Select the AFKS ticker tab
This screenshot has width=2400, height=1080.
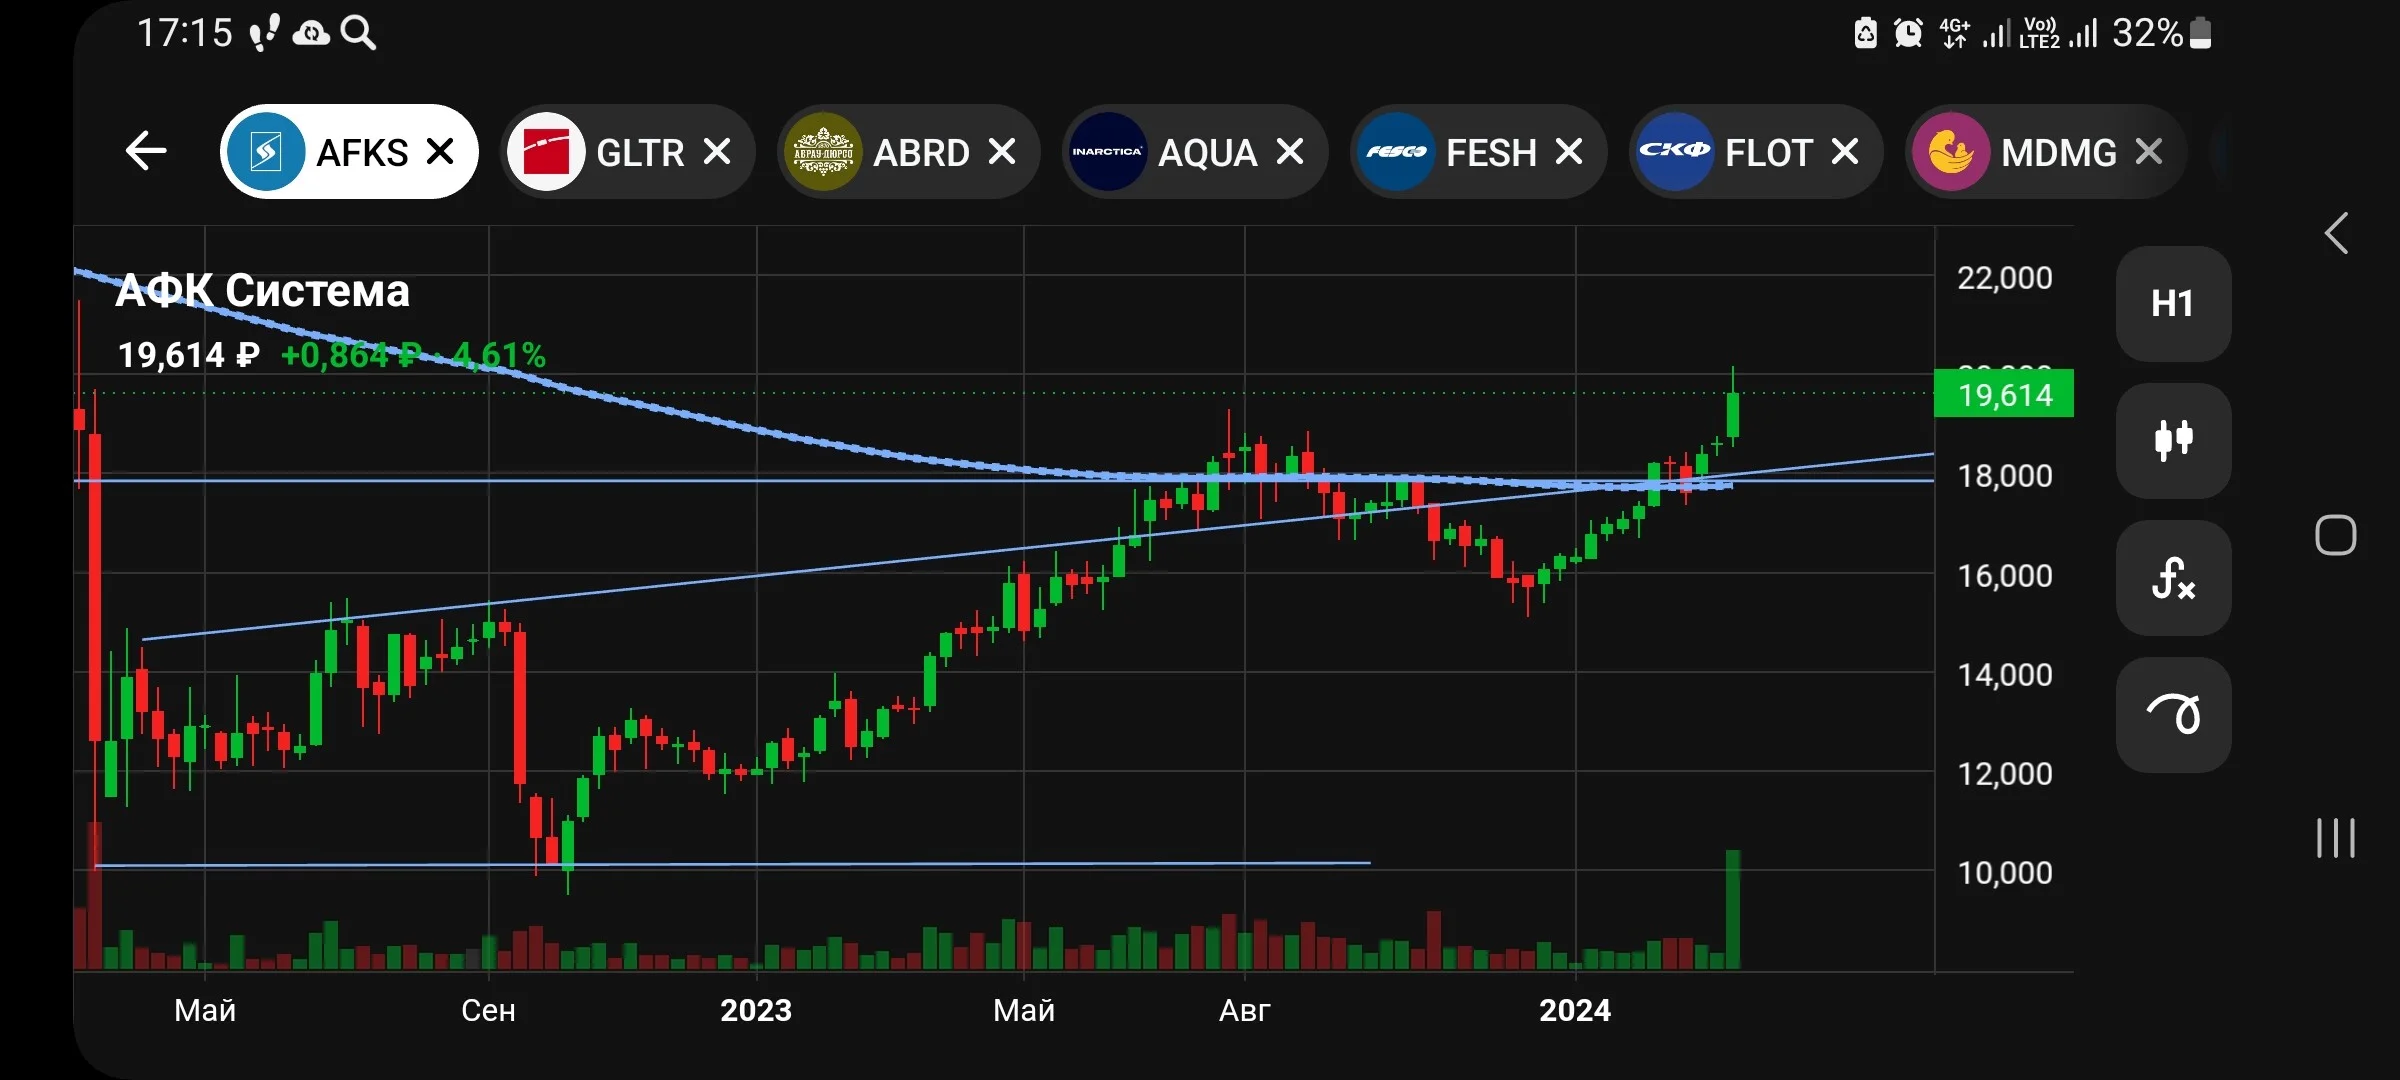[348, 152]
